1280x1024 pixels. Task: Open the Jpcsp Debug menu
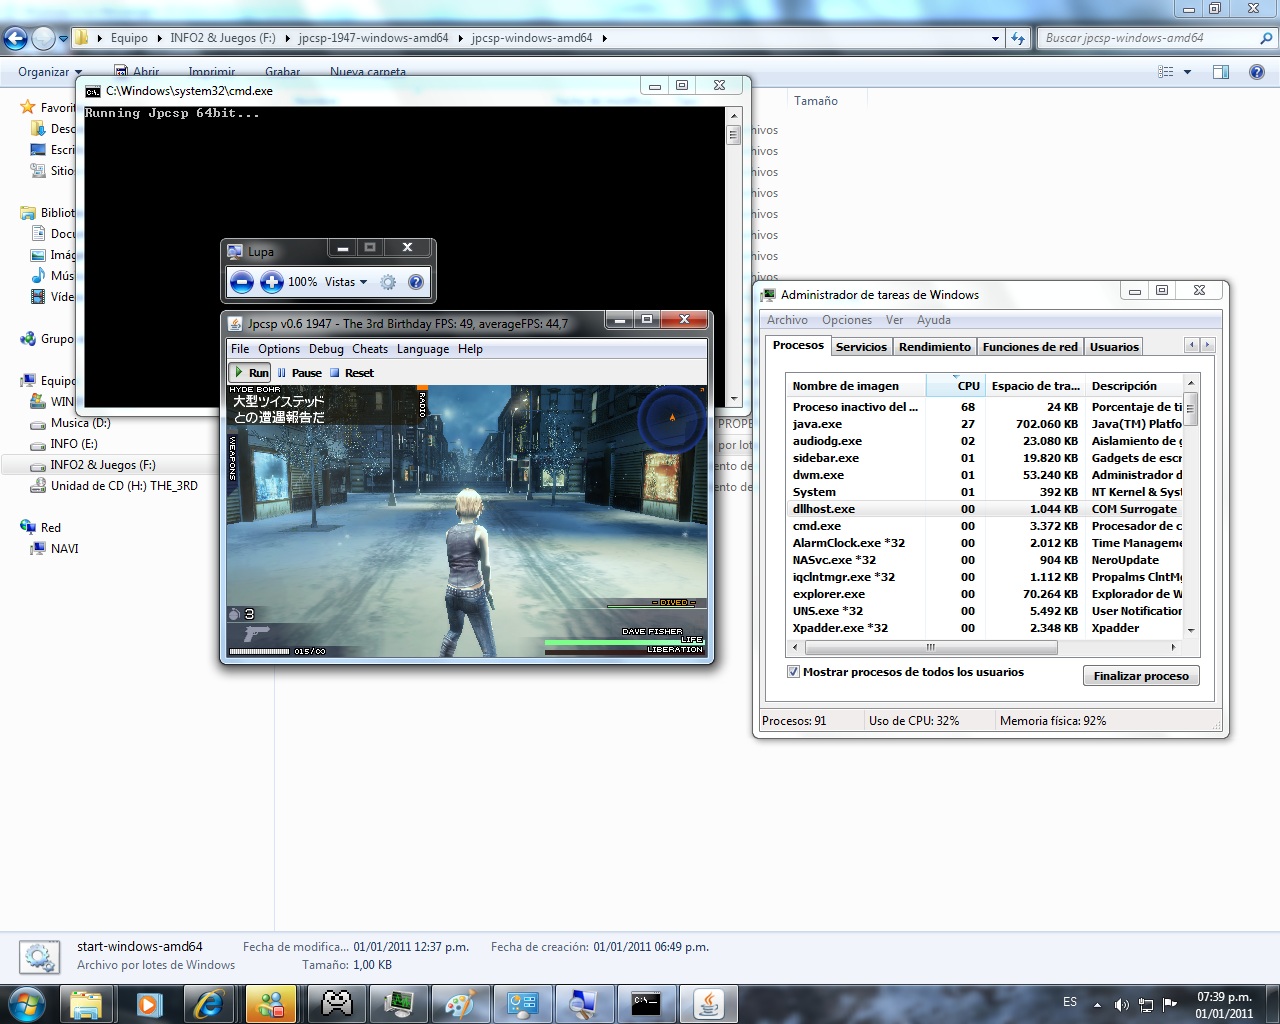click(x=326, y=349)
